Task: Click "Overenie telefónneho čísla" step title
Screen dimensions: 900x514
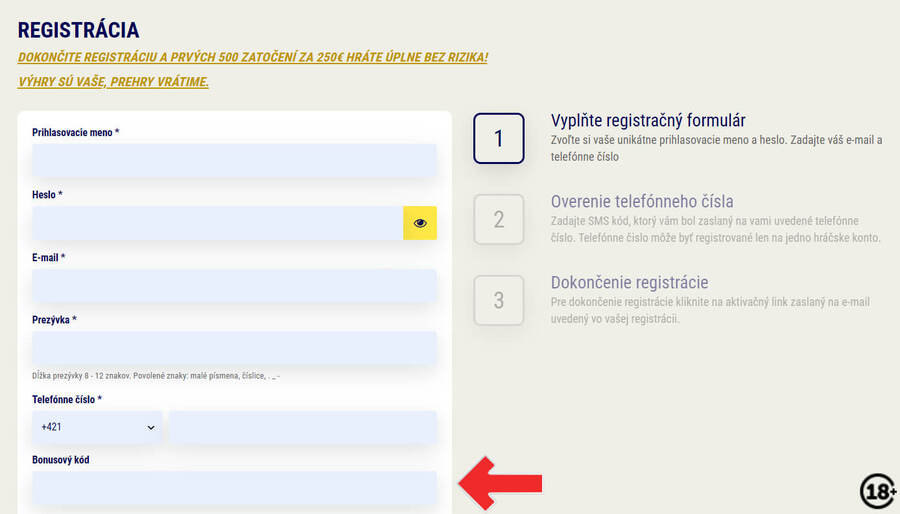Action: 642,201
